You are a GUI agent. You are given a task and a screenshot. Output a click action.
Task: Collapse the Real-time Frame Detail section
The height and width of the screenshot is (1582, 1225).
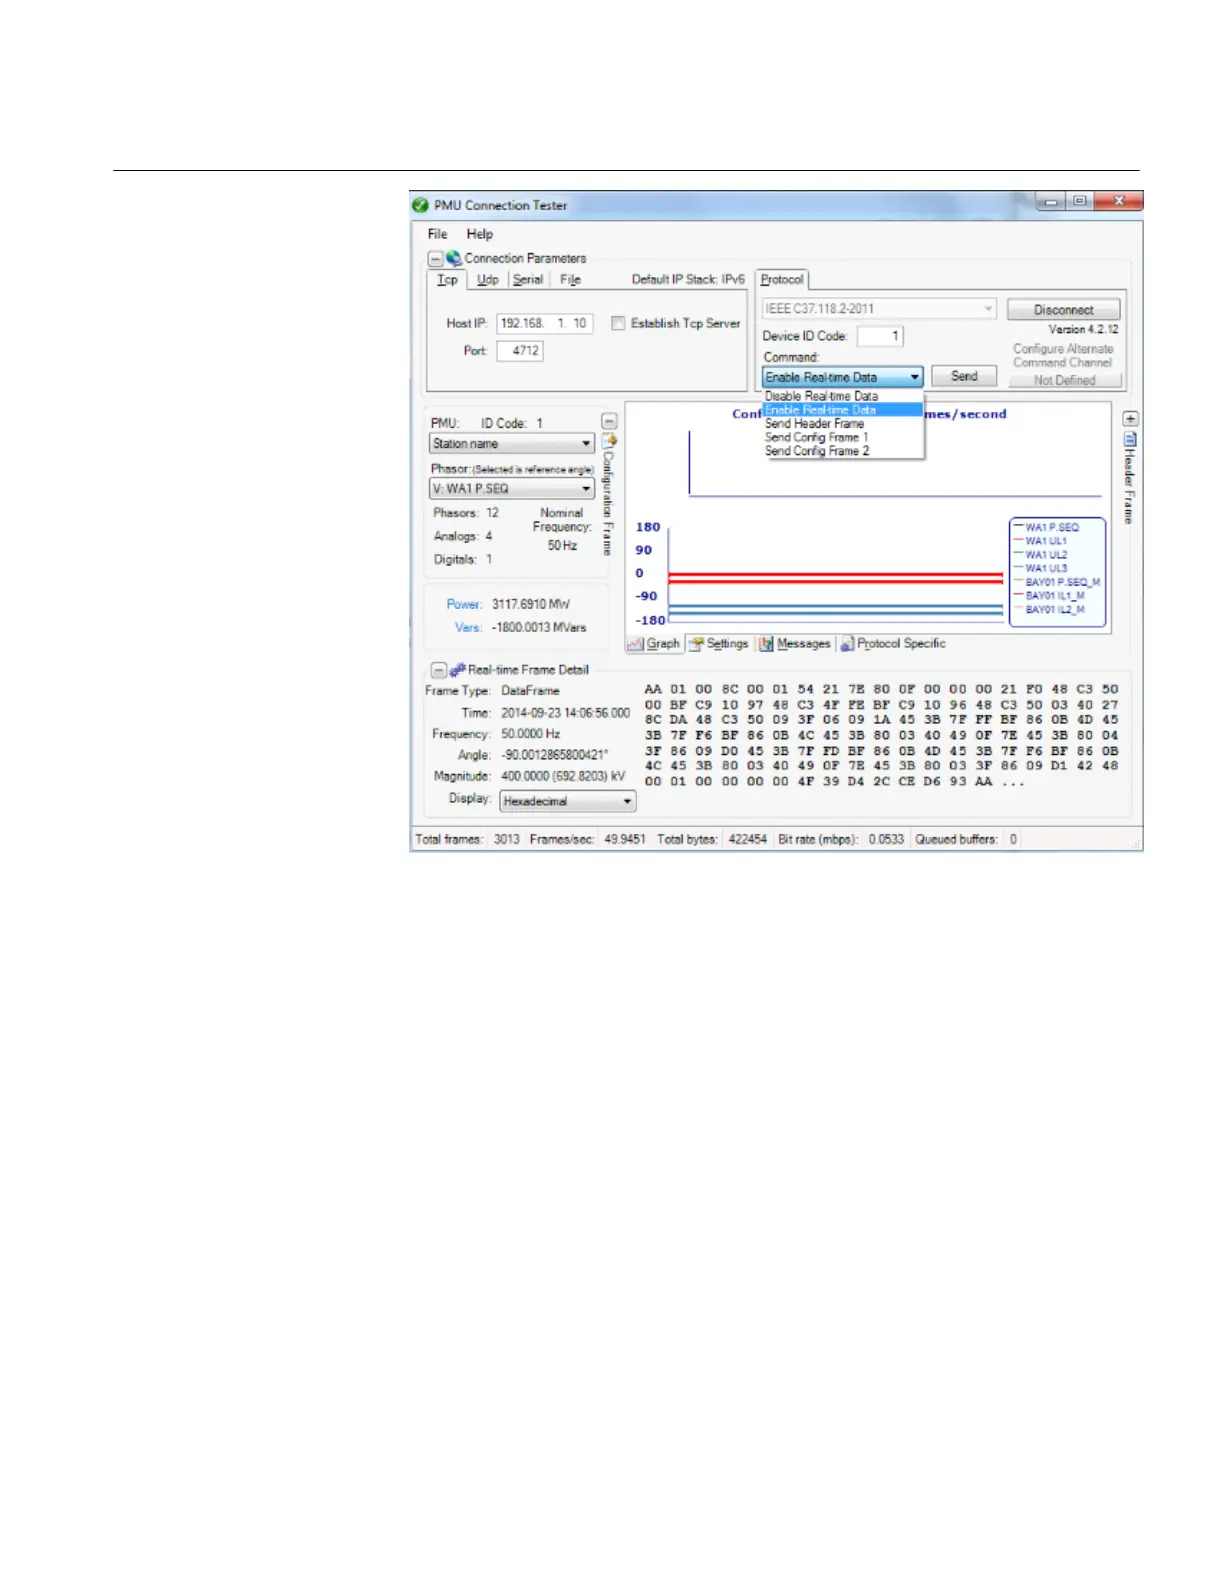(438, 670)
